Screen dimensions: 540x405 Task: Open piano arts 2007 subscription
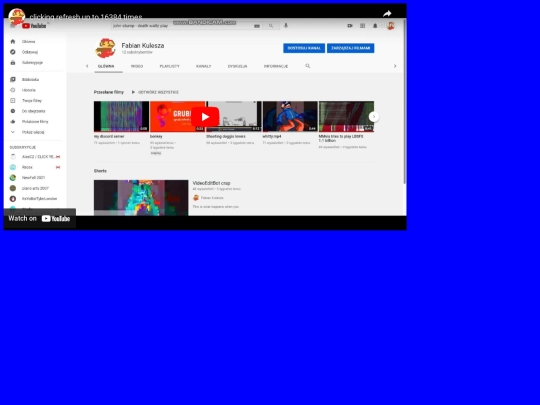coord(35,188)
